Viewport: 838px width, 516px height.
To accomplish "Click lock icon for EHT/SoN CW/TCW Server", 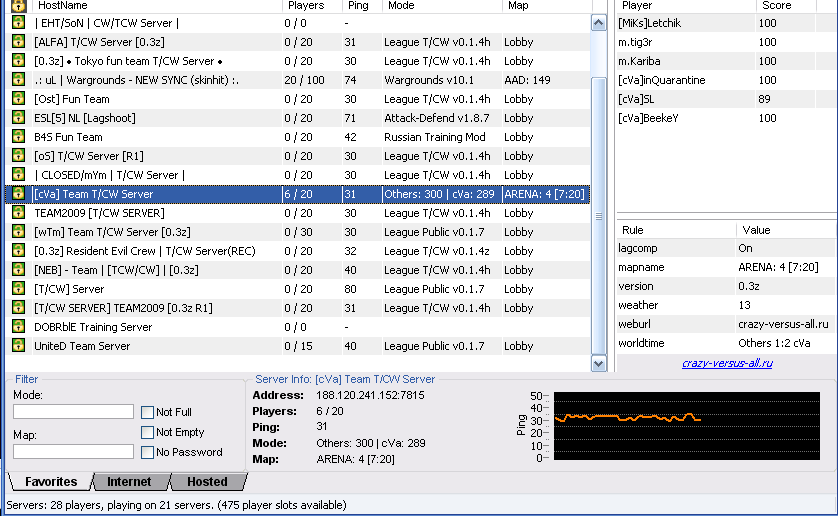I will tap(19, 22).
